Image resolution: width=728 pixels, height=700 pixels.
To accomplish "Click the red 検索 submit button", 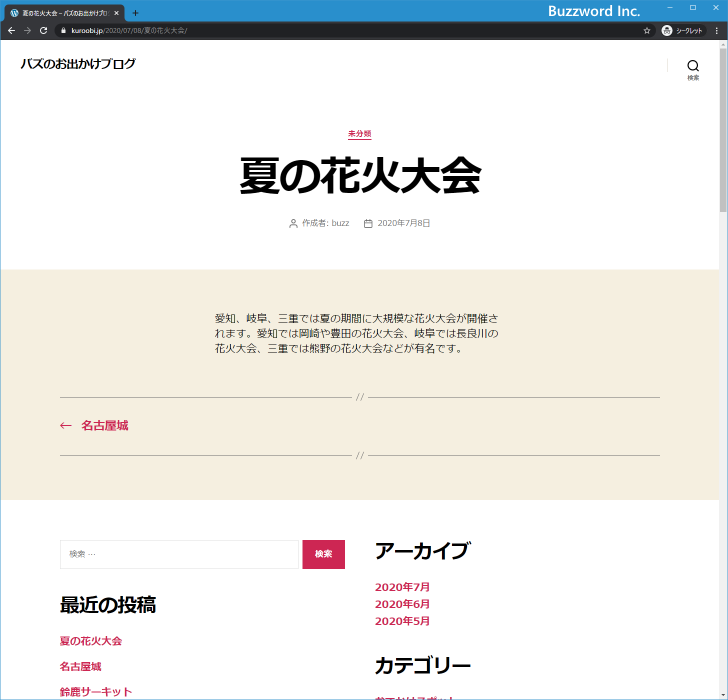I will click(x=324, y=554).
